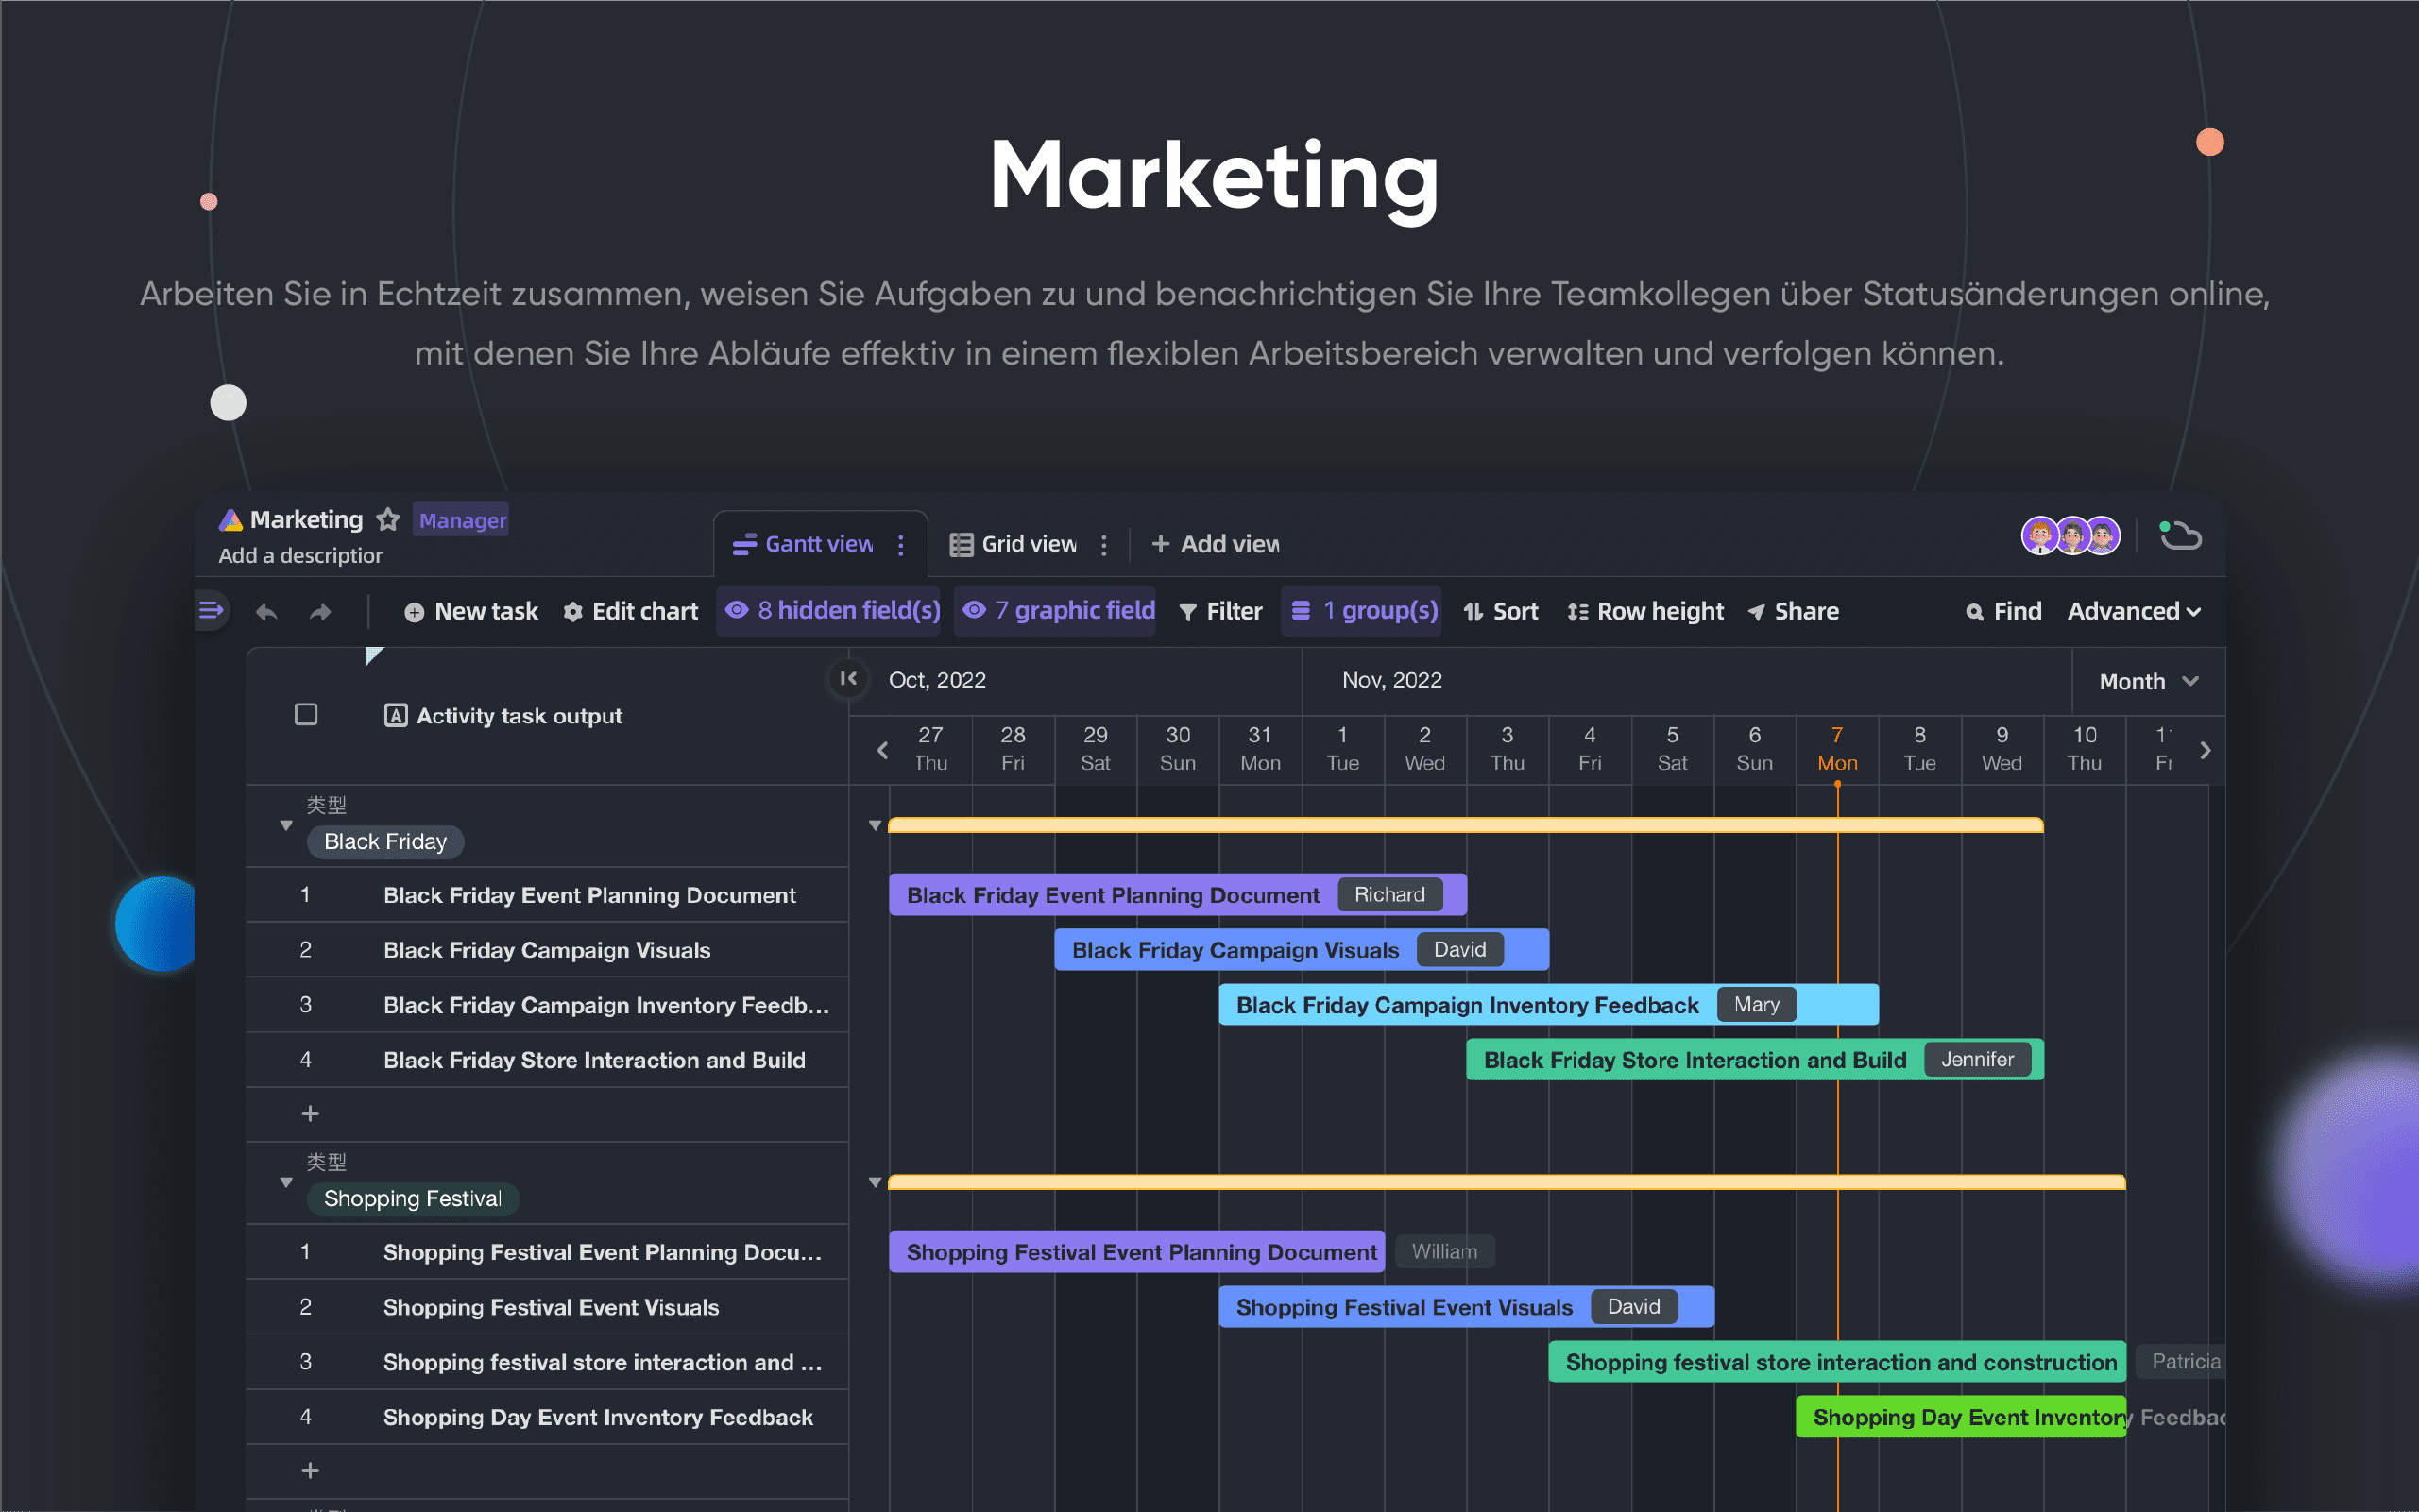Open the Month view dropdown
2419x1512 pixels.
coord(2146,679)
